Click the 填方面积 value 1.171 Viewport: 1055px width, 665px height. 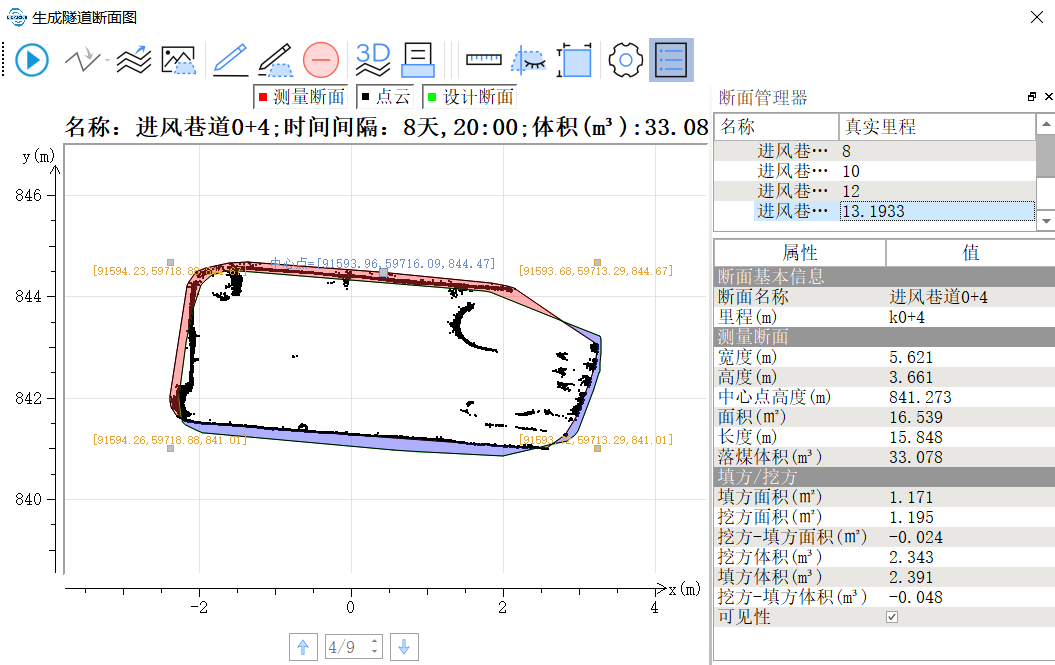[x=911, y=497]
